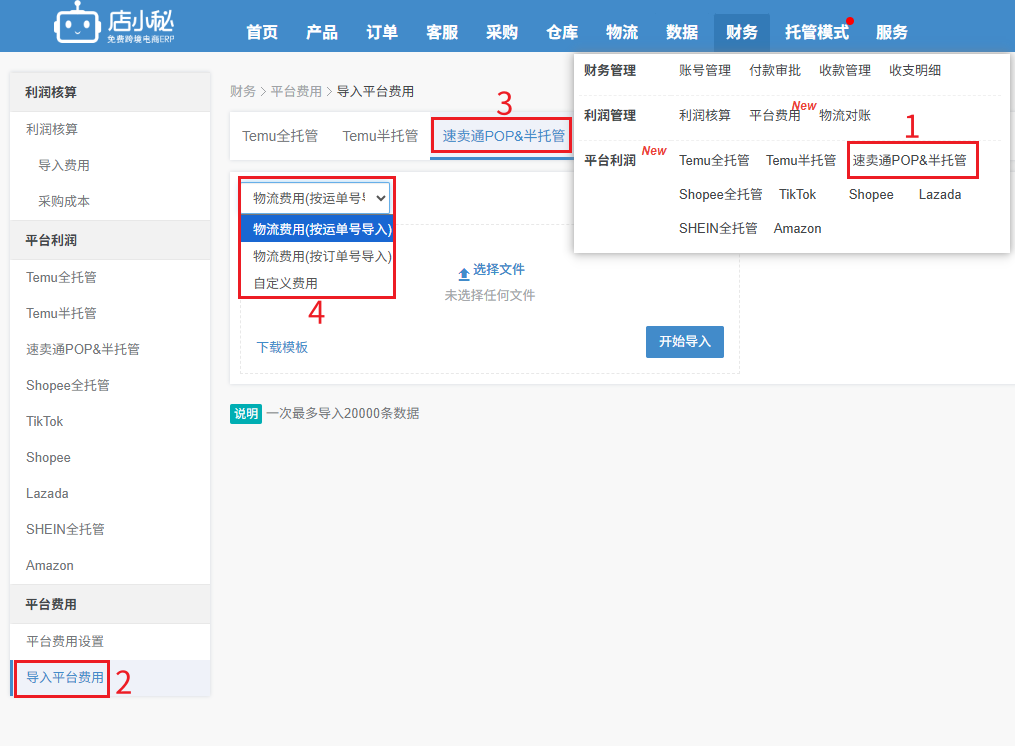Viewport: 1015px width, 746px height.
Task: Click 财务 in the breadcrumb
Action: pyautogui.click(x=243, y=91)
